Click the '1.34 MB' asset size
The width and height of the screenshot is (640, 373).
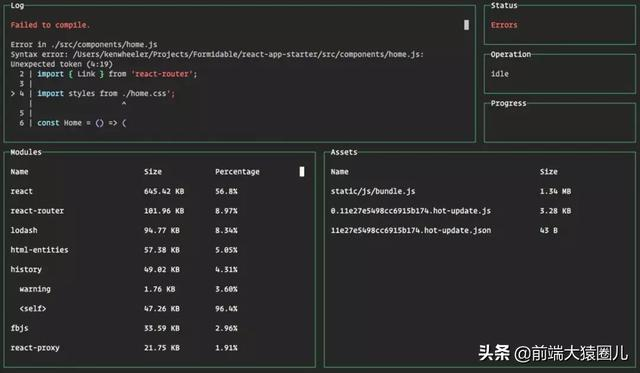(556, 191)
